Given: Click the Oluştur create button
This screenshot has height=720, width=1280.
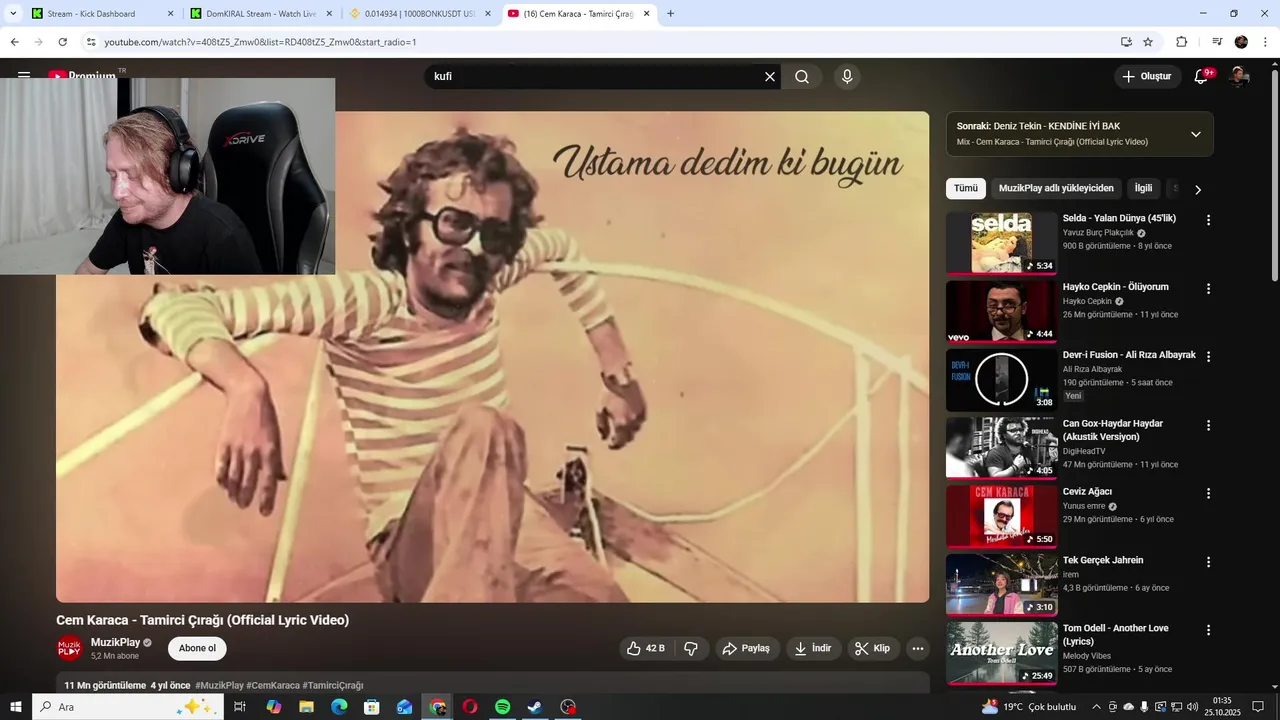Looking at the screenshot, I should coord(1146,76).
